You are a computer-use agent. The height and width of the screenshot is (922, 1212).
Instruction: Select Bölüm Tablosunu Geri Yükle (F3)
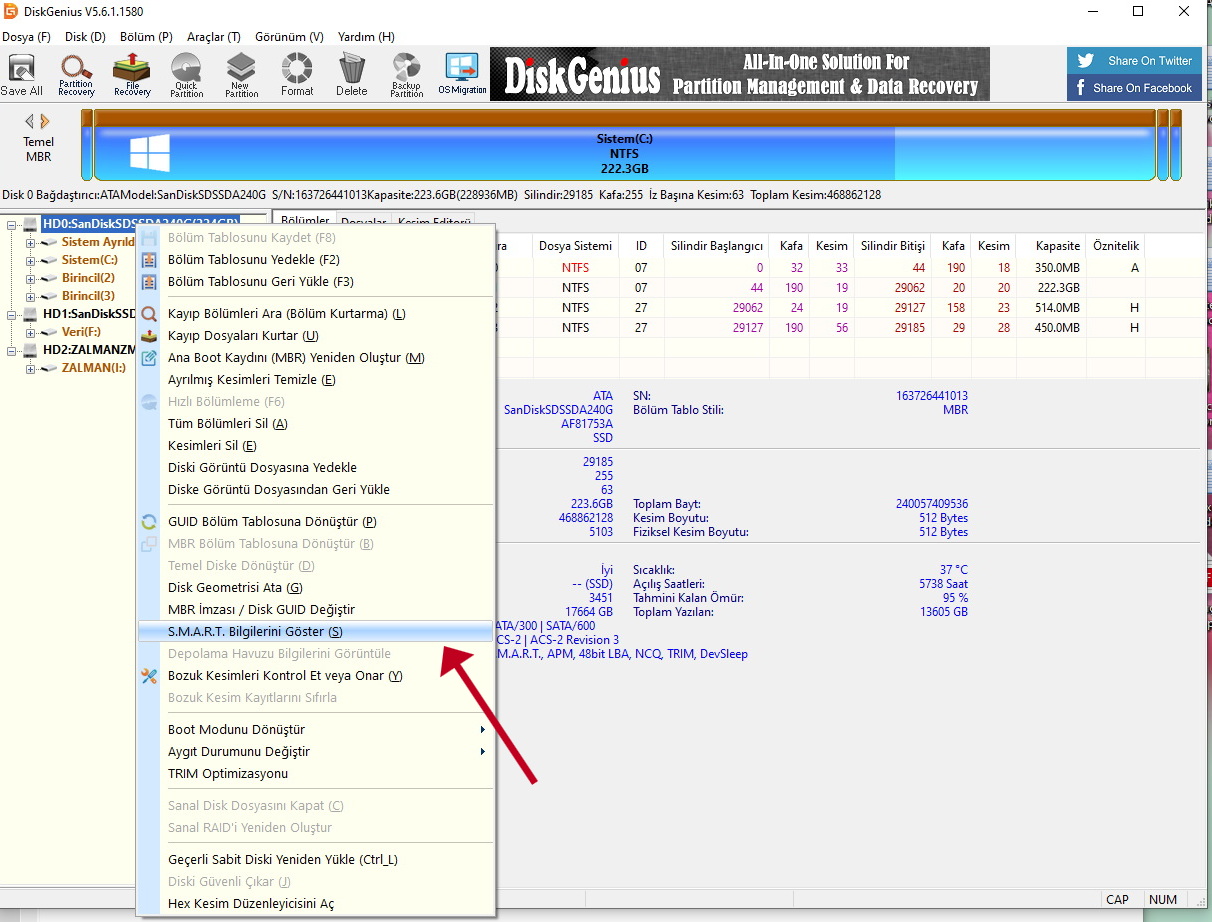[x=316, y=282]
